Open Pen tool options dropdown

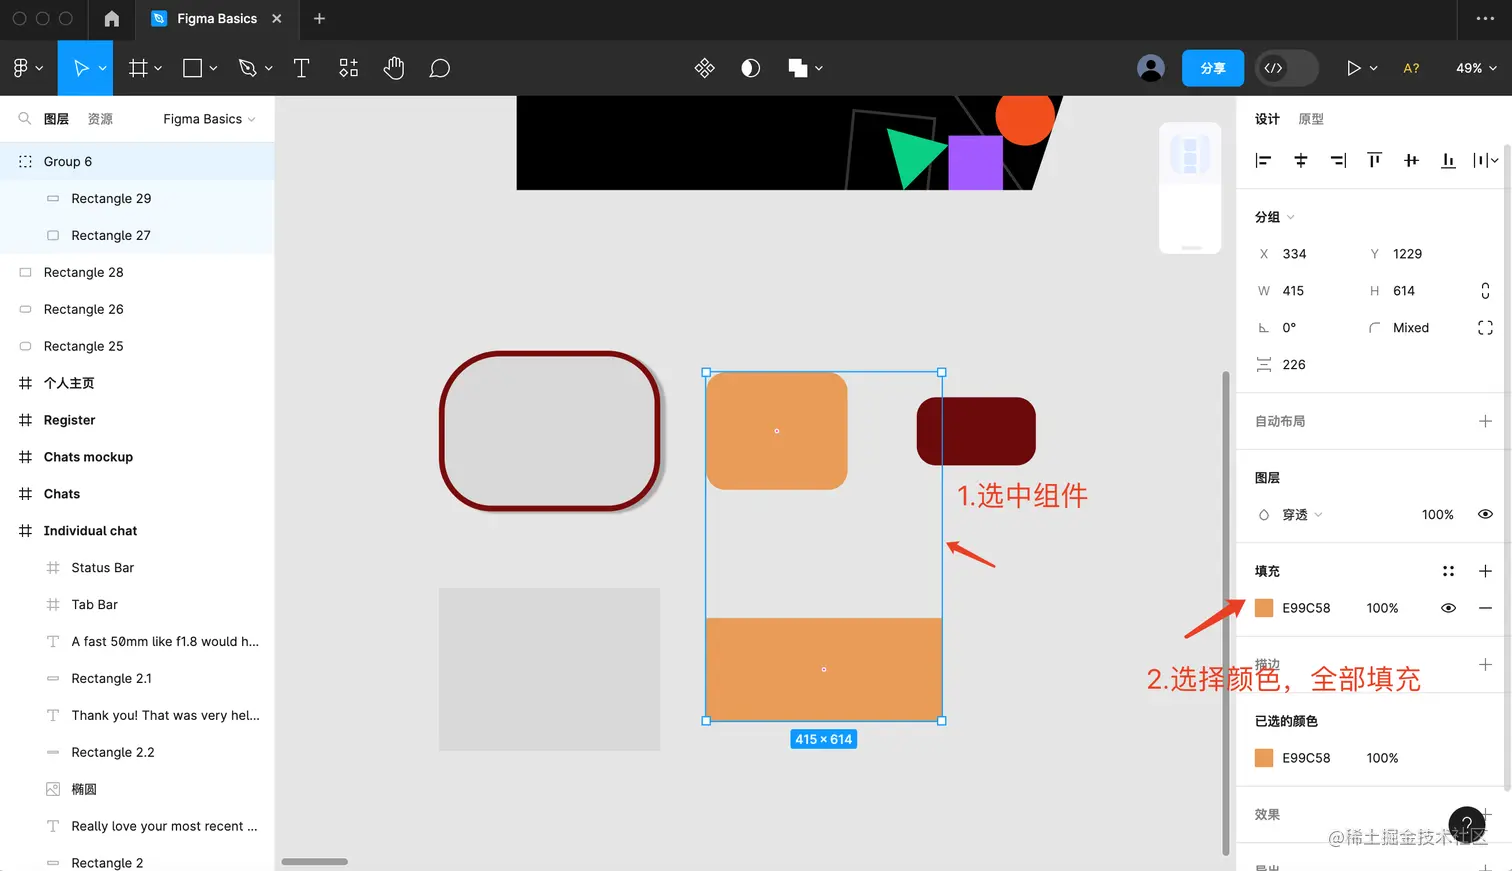(x=268, y=68)
